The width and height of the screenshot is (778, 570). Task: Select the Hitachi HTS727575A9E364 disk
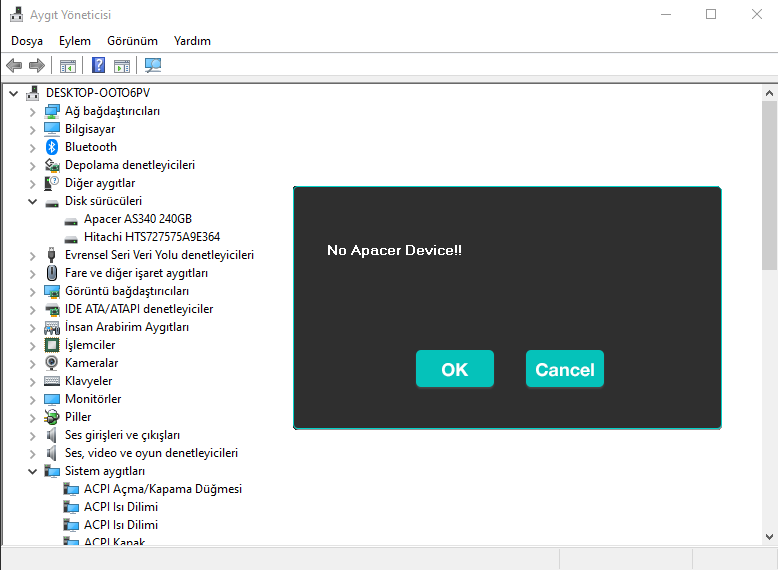point(152,237)
